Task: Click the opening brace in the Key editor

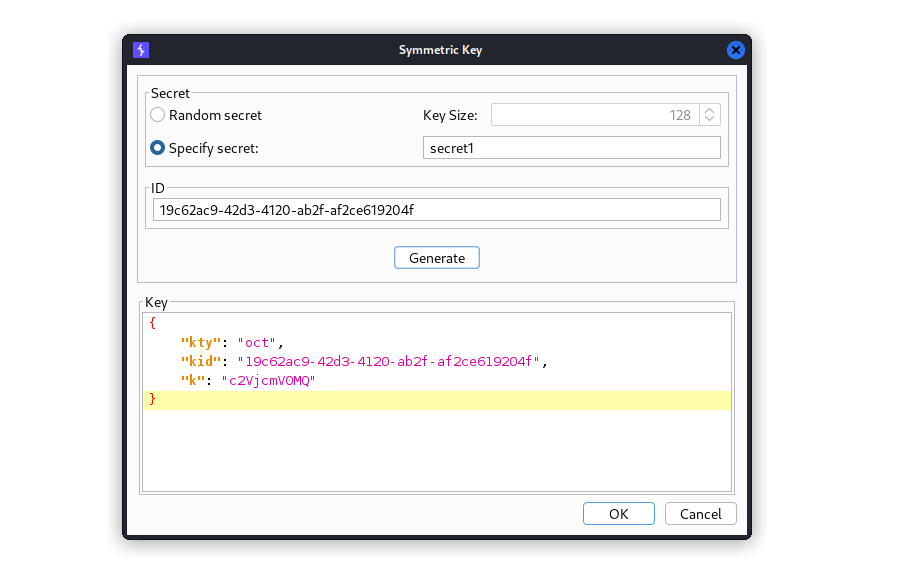Action: pyautogui.click(x=152, y=323)
